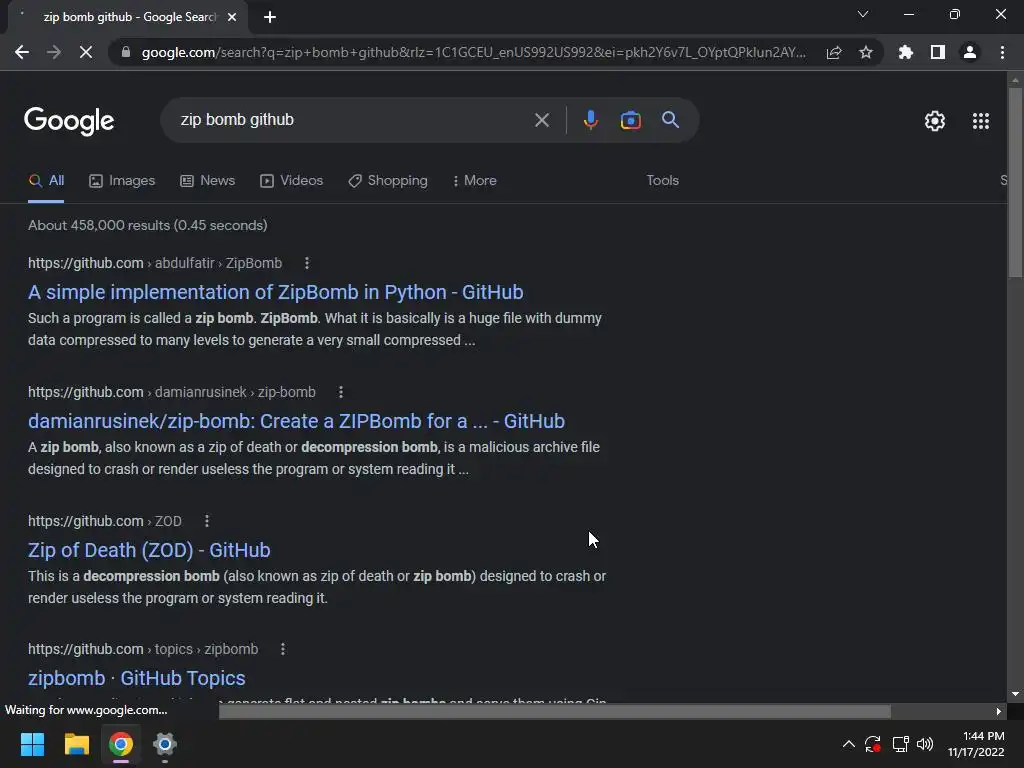Viewport: 1024px width, 768px height.
Task: Close the zip bomb github tab
Action: pos(232,17)
